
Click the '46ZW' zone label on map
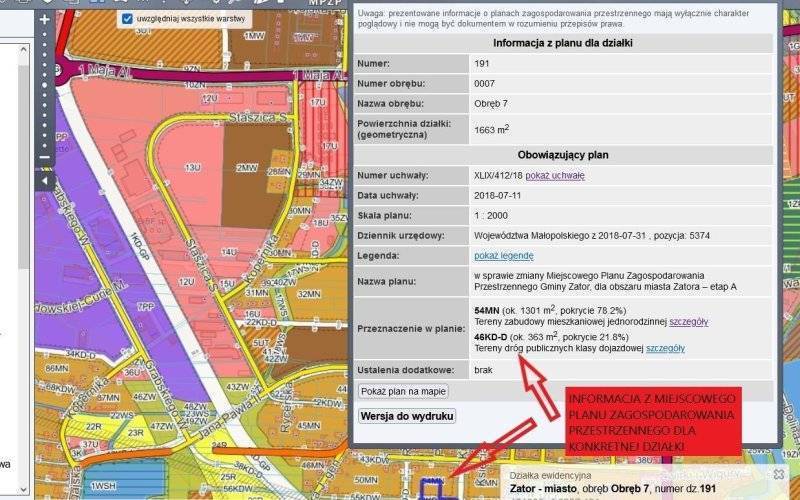(145, 396)
